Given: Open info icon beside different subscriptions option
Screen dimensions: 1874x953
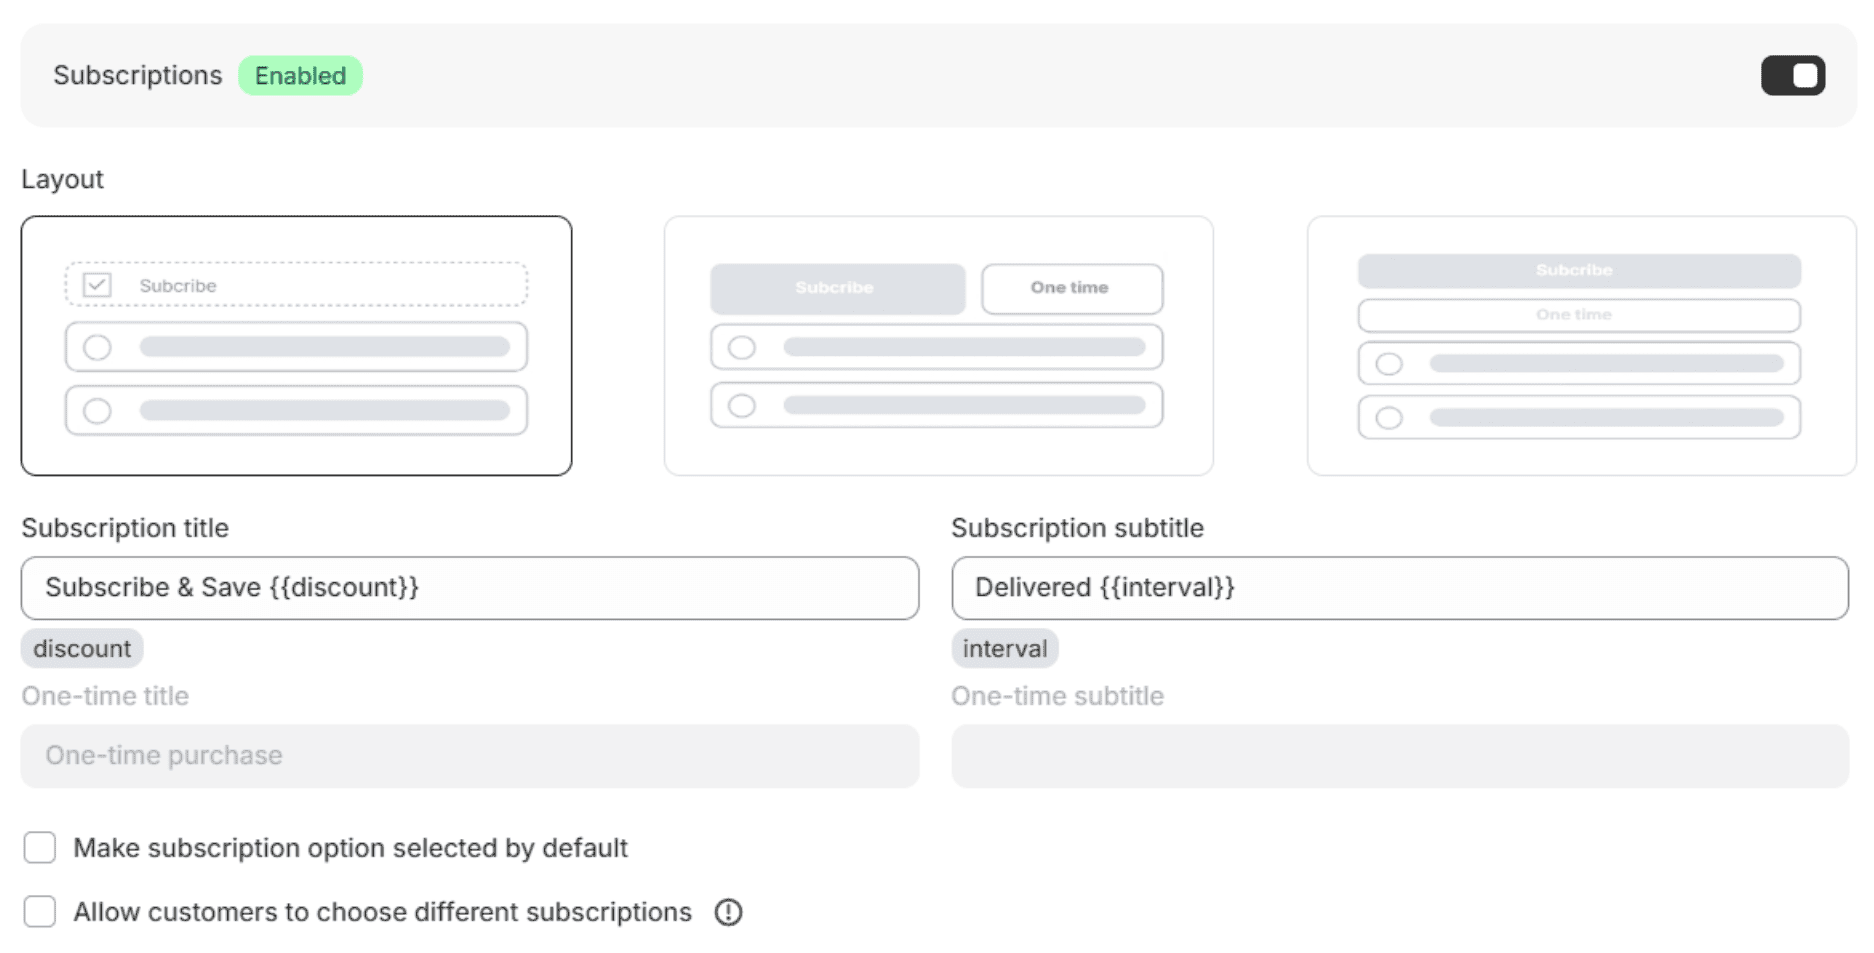Looking at the screenshot, I should [x=728, y=913].
